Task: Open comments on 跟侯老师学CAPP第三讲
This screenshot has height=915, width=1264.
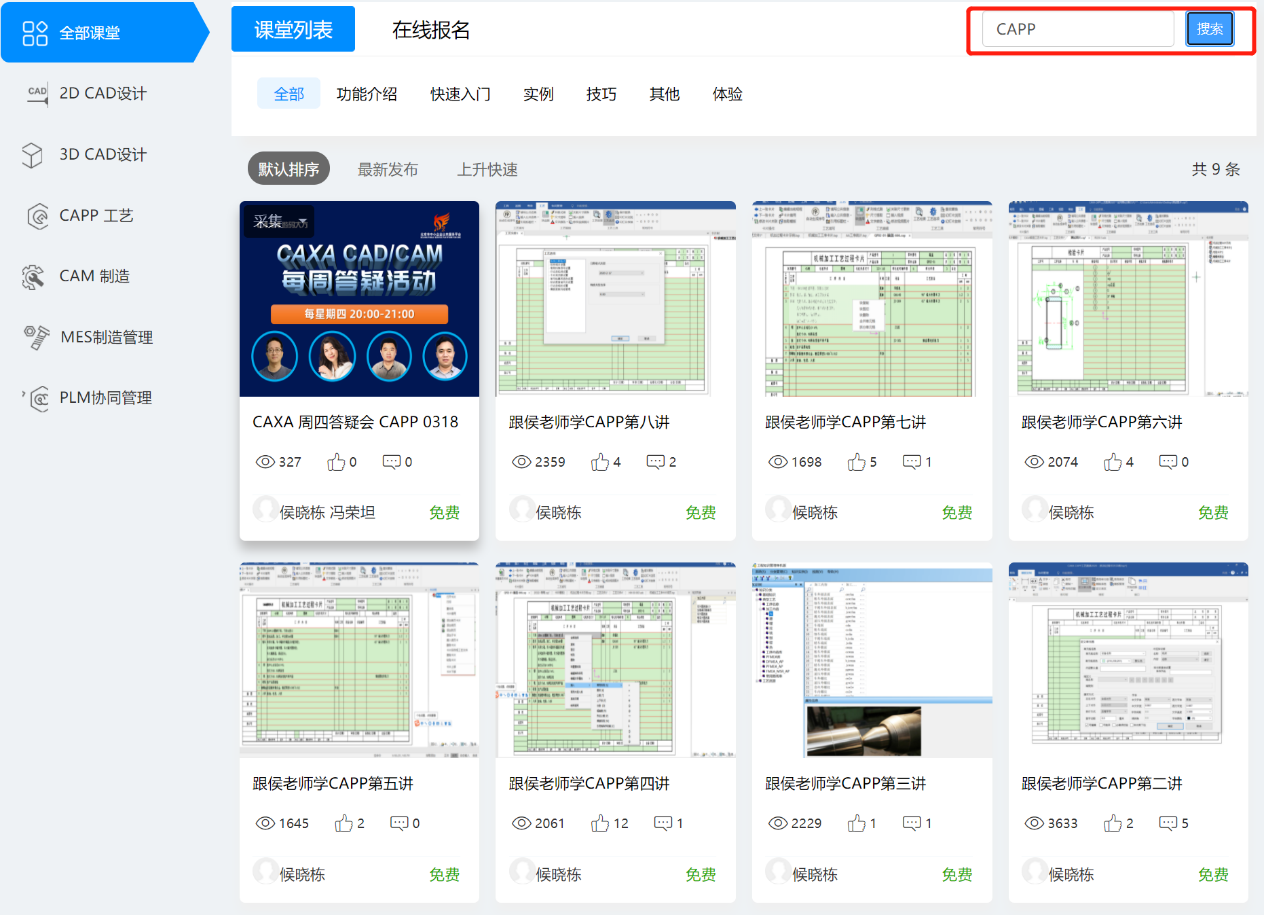Action: (912, 823)
